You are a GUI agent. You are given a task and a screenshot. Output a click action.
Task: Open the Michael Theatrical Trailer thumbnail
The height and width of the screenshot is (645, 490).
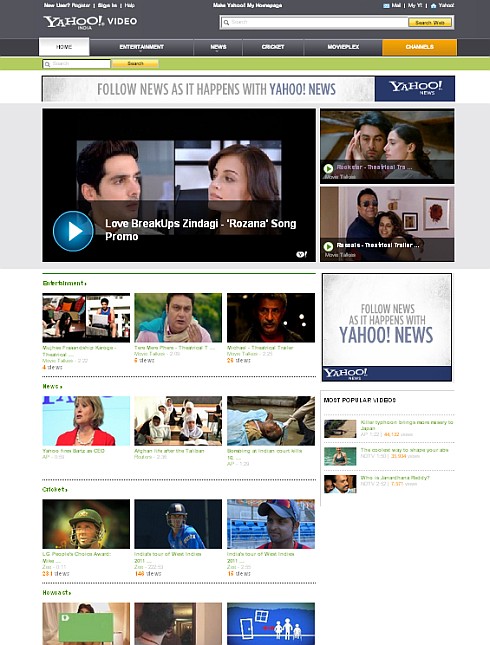pos(271,318)
